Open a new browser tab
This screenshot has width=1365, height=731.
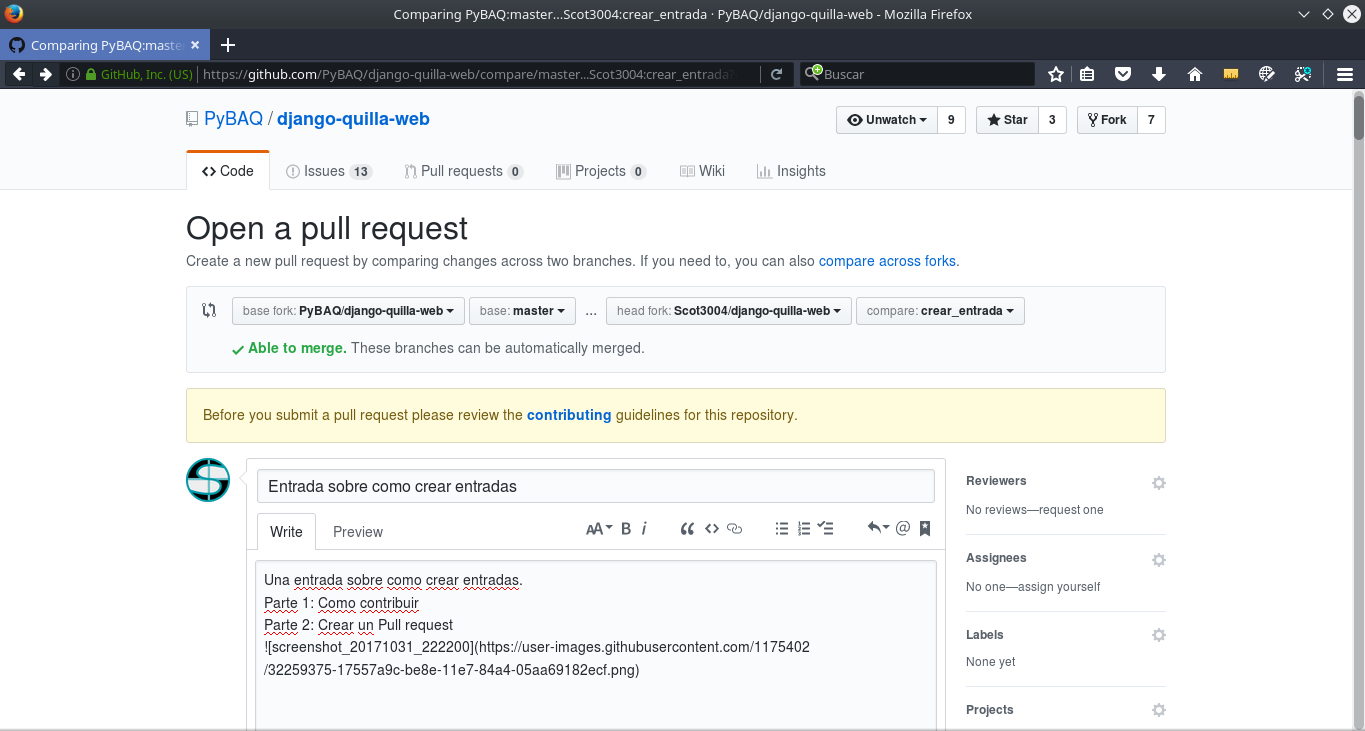228,45
